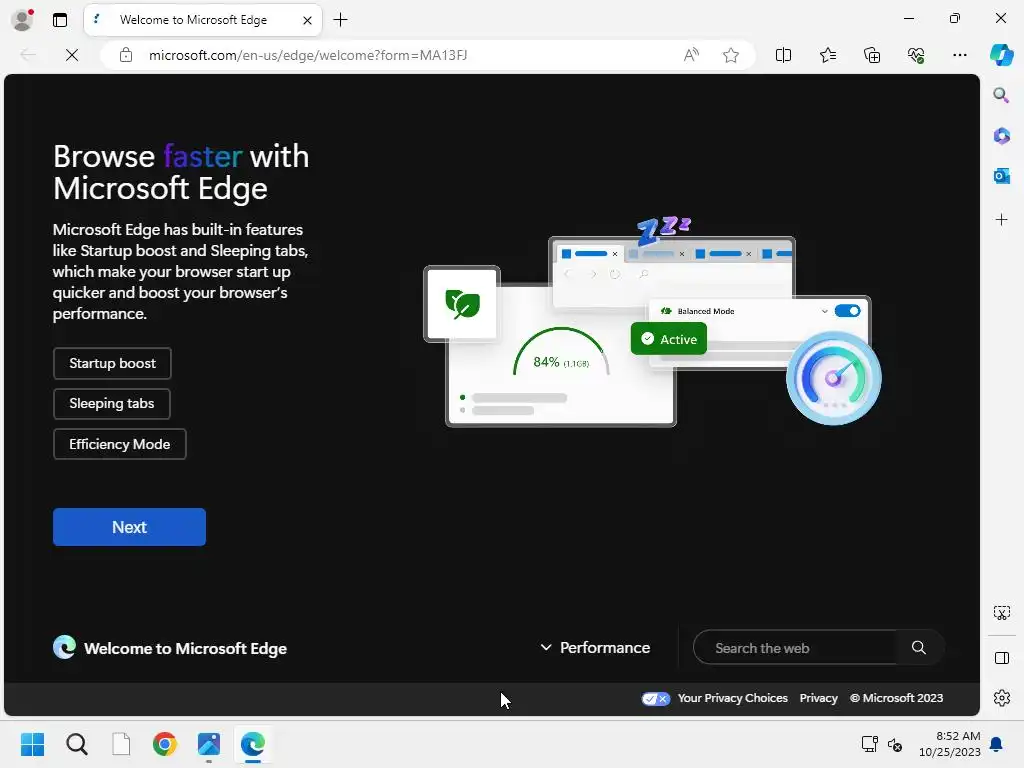
Task: Open the profile avatar menu
Action: tap(22, 20)
